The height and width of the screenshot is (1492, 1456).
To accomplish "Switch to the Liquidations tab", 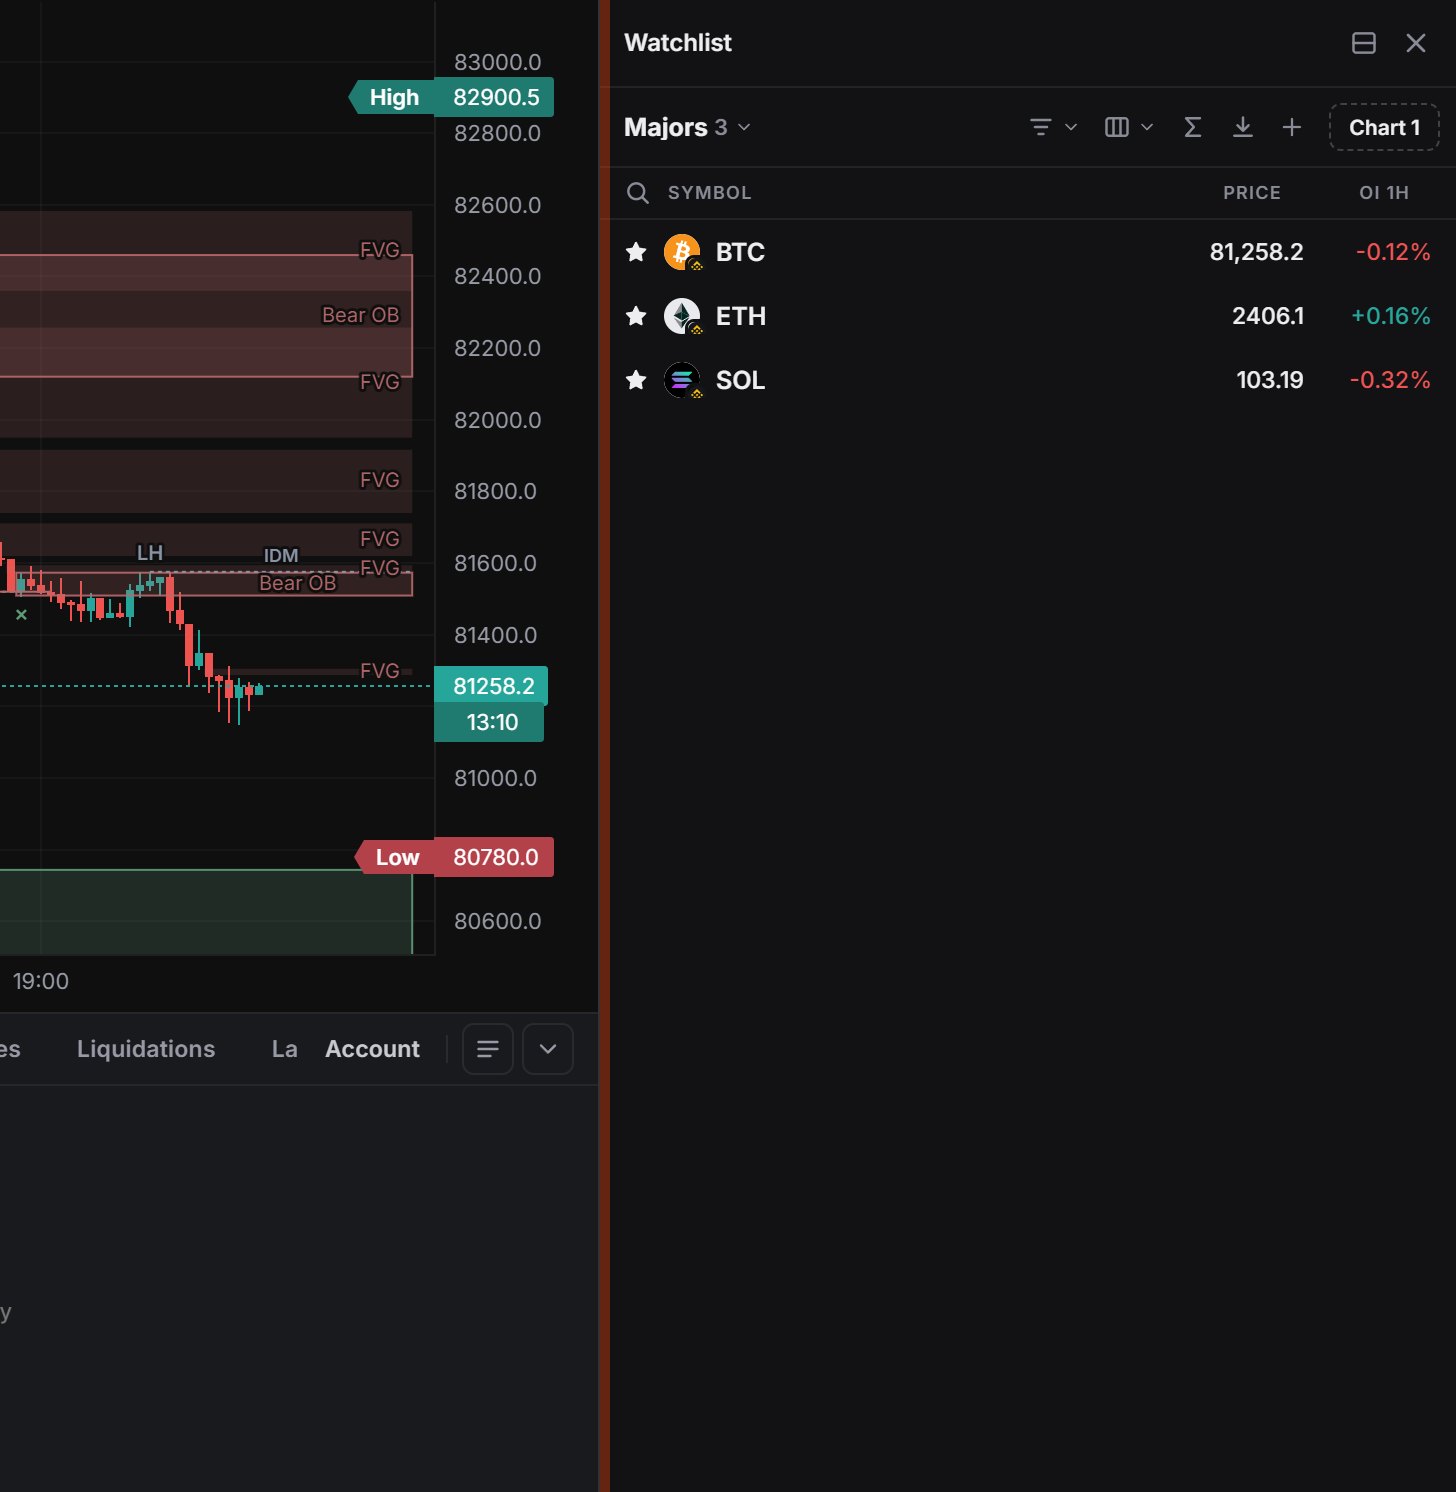I will 146,1049.
